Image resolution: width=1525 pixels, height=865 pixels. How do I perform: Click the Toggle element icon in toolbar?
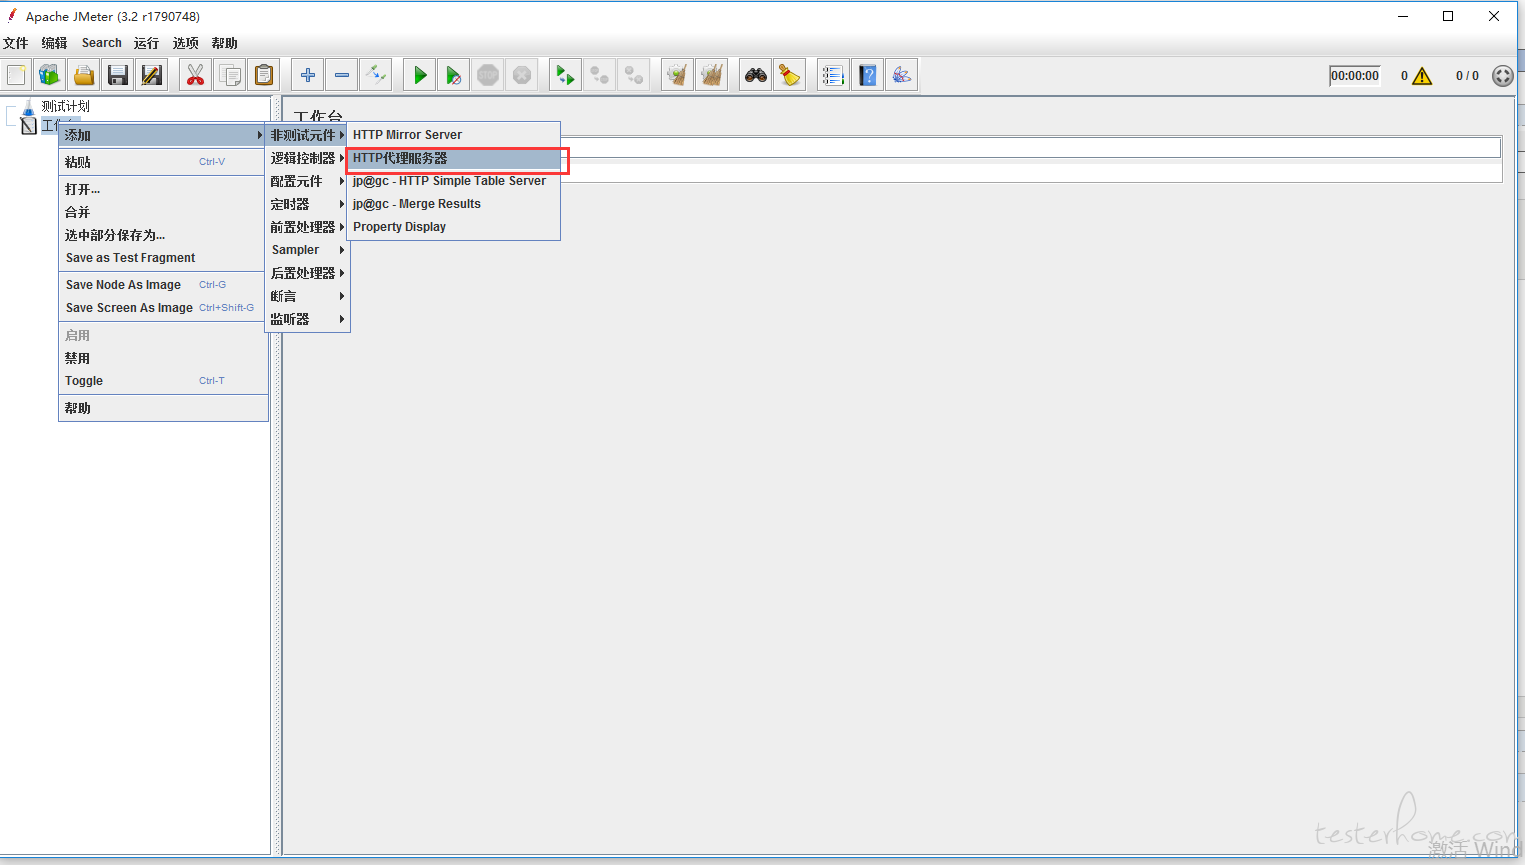[x=376, y=75]
